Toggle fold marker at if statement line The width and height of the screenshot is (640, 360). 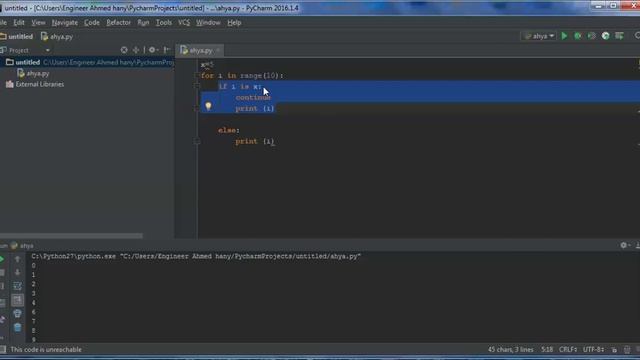pyautogui.click(x=197, y=86)
